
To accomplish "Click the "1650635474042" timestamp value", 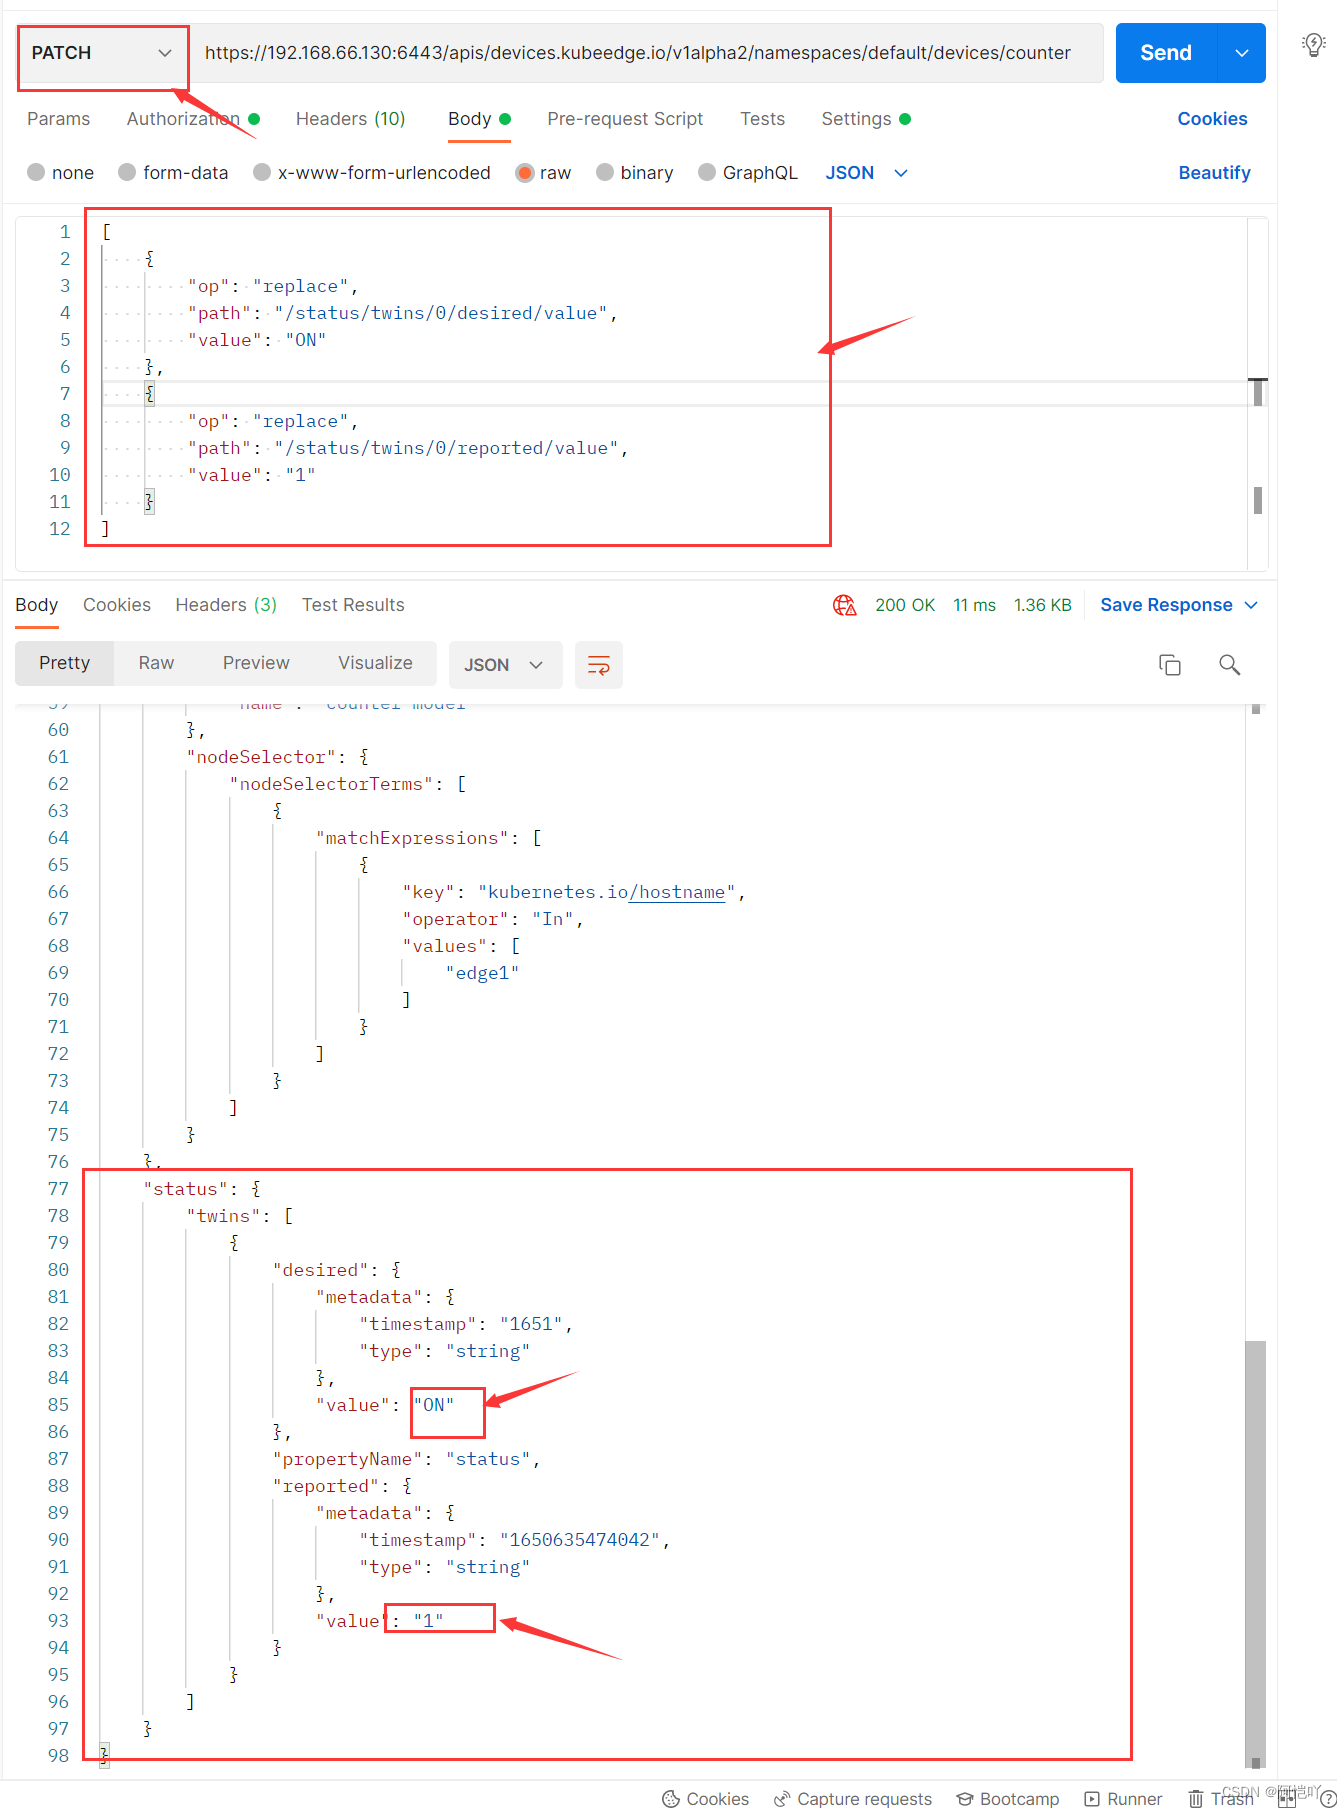I will 580,1540.
